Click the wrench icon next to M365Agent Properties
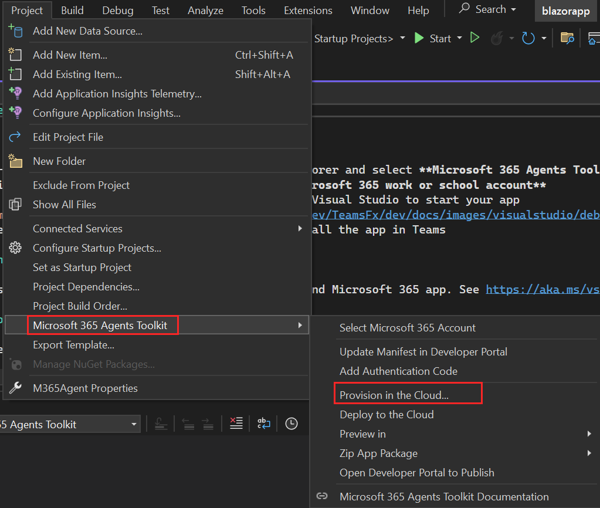This screenshot has width=600, height=508. pos(15,388)
